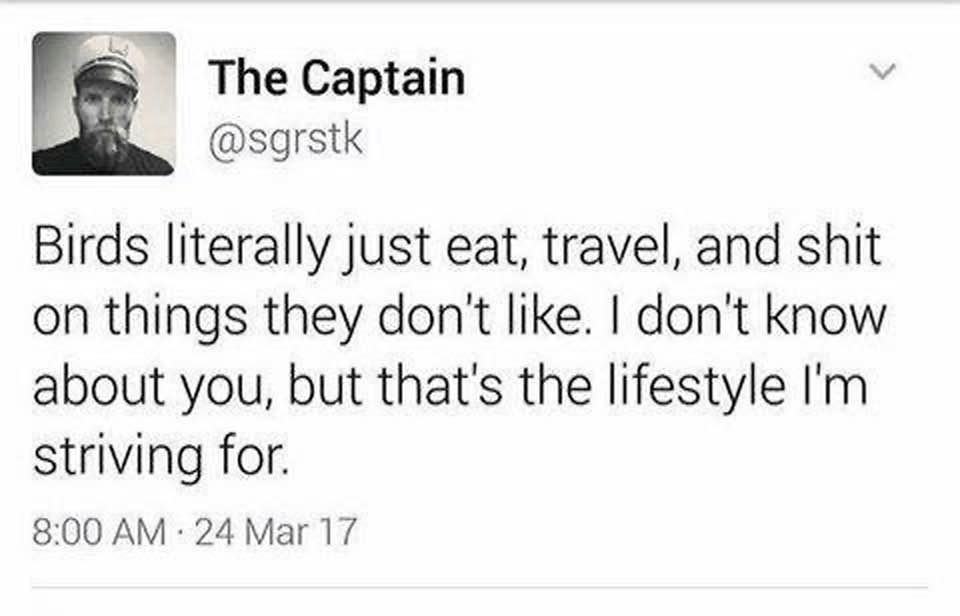The width and height of the screenshot is (960, 616).
Task: Click the word "eat" in the tweet
Action: click(x=487, y=249)
